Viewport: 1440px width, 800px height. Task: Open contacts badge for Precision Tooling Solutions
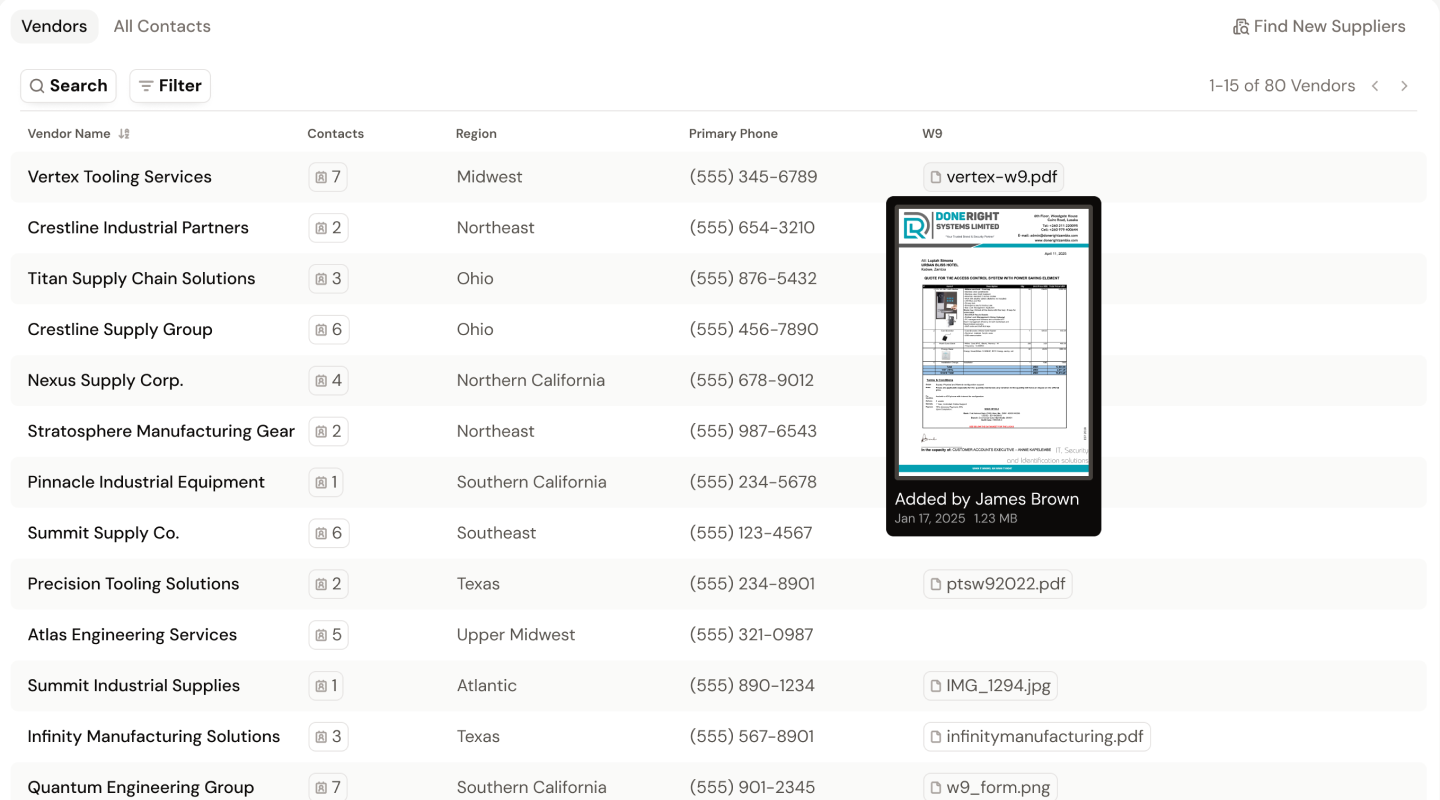(x=328, y=584)
